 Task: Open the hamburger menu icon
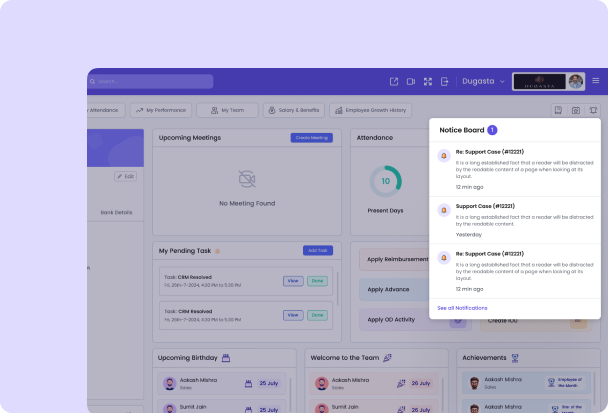(x=596, y=81)
